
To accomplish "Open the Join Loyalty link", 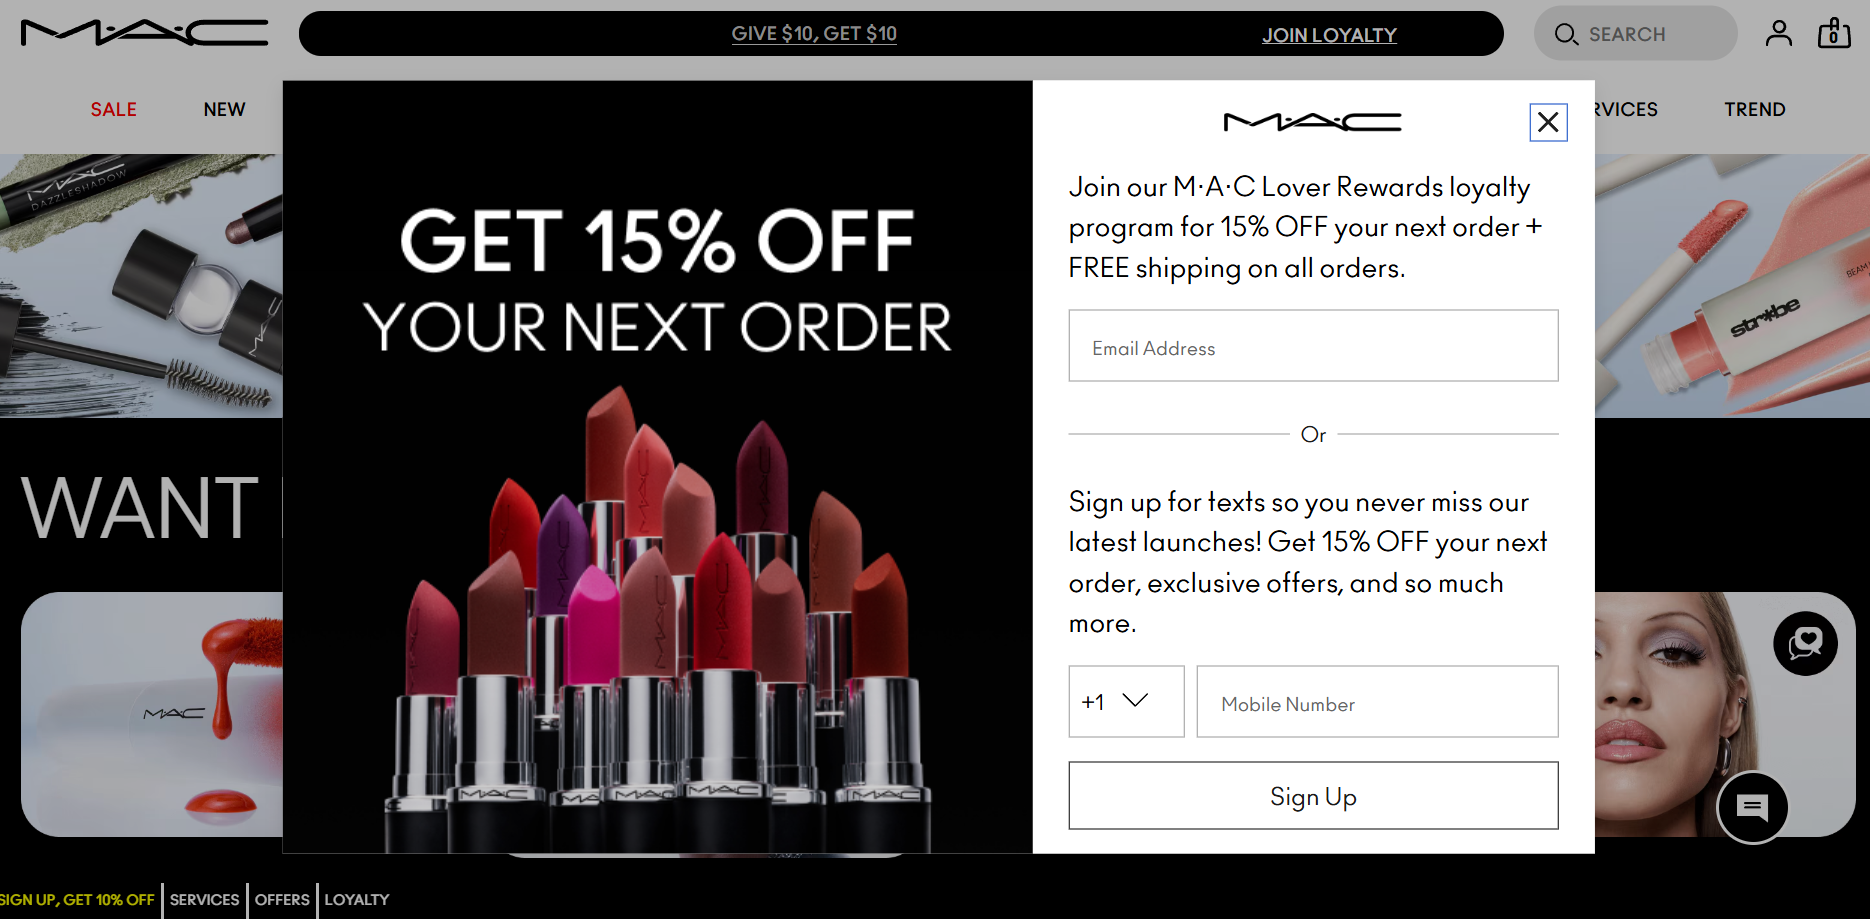I will [1329, 35].
